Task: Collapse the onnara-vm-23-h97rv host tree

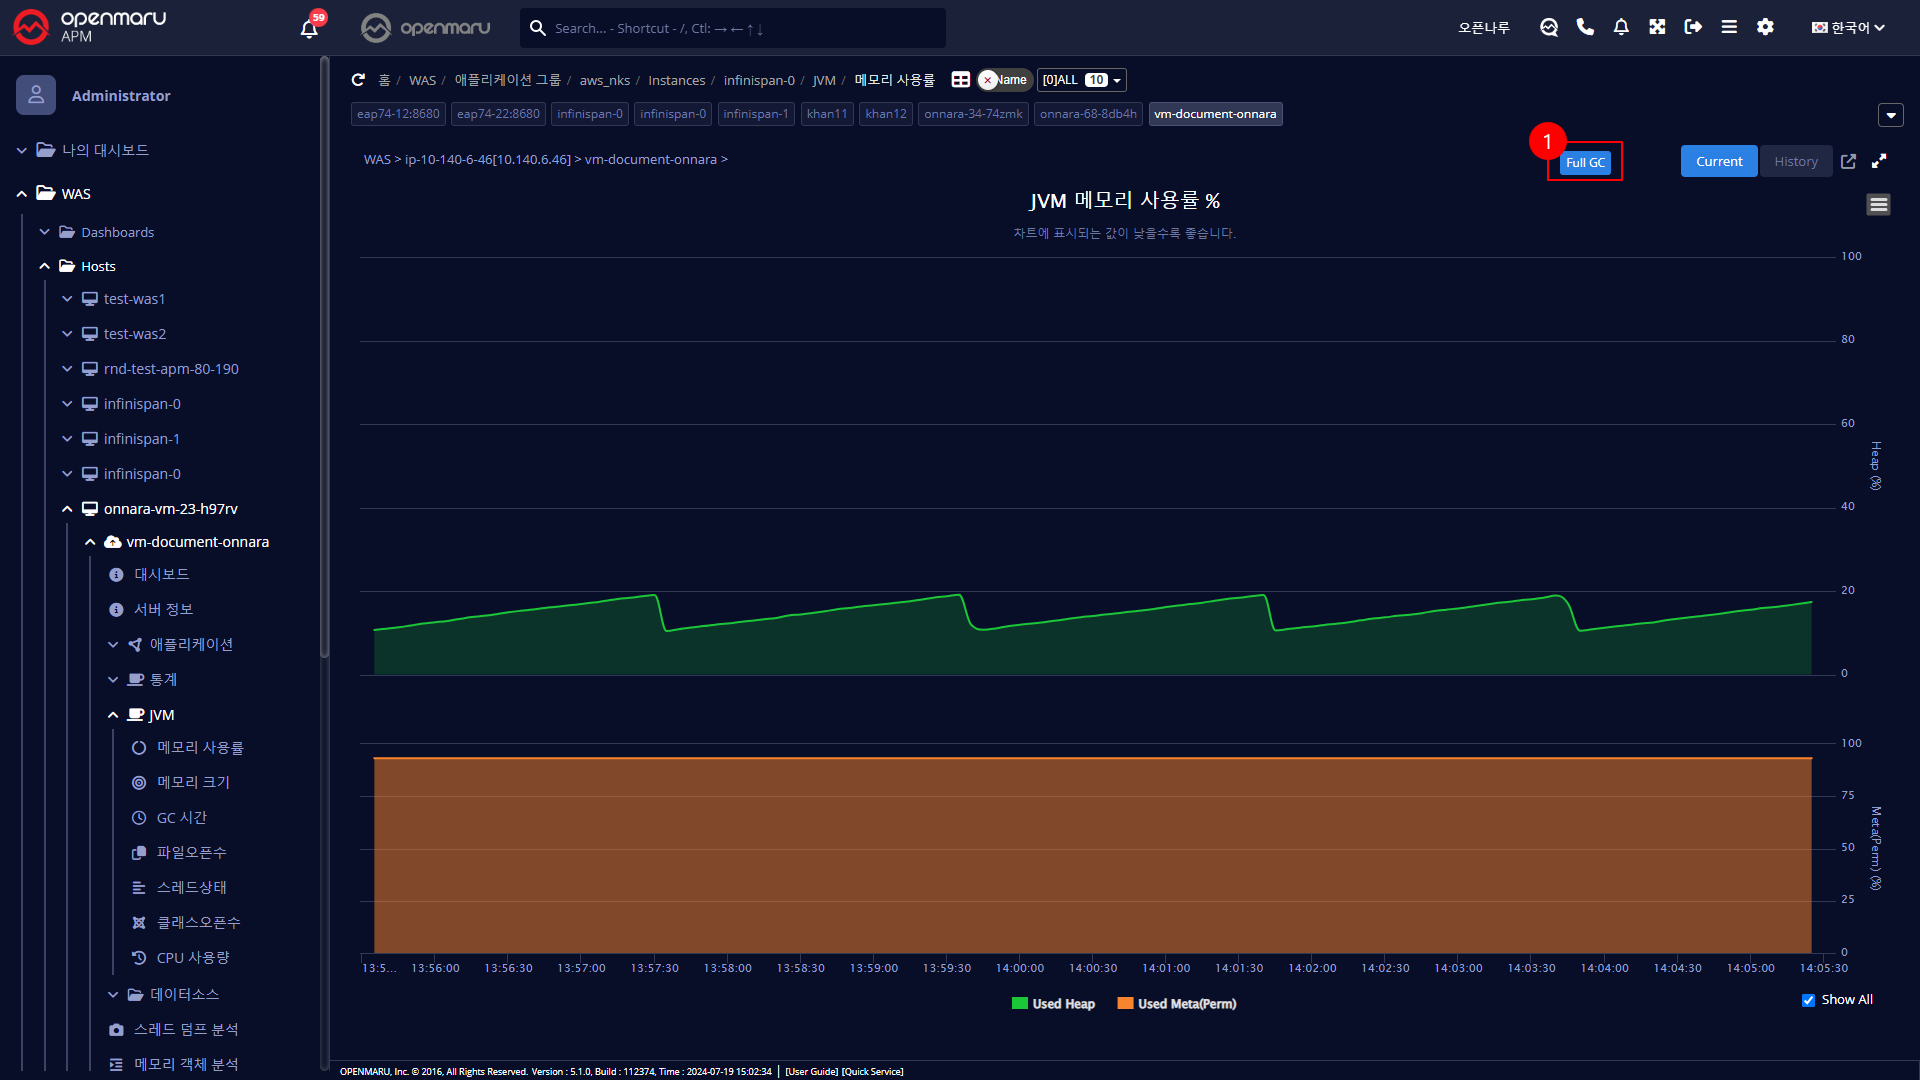Action: (68, 508)
